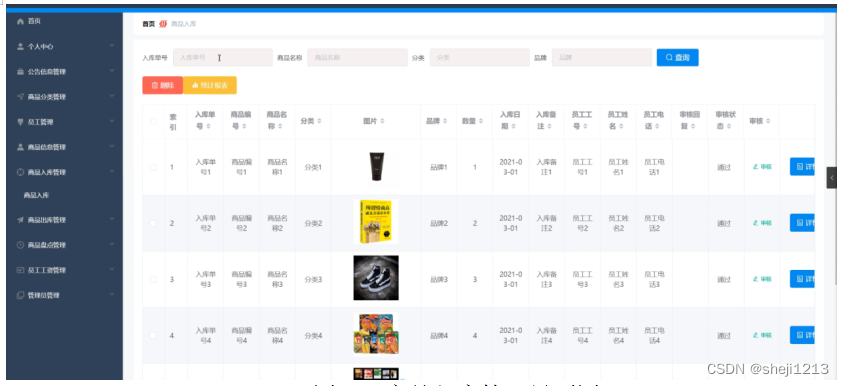Sort by the 审核 column sort icon
Image resolution: width=844 pixels, height=386 pixels.
click(x=768, y=122)
